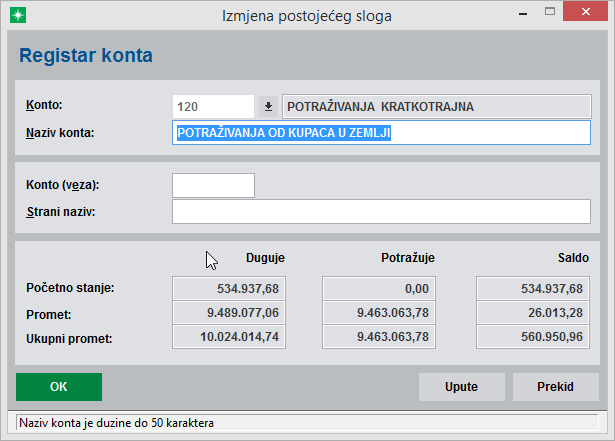
Task: Cancel editing with the Prekid button
Action: [x=555, y=387]
